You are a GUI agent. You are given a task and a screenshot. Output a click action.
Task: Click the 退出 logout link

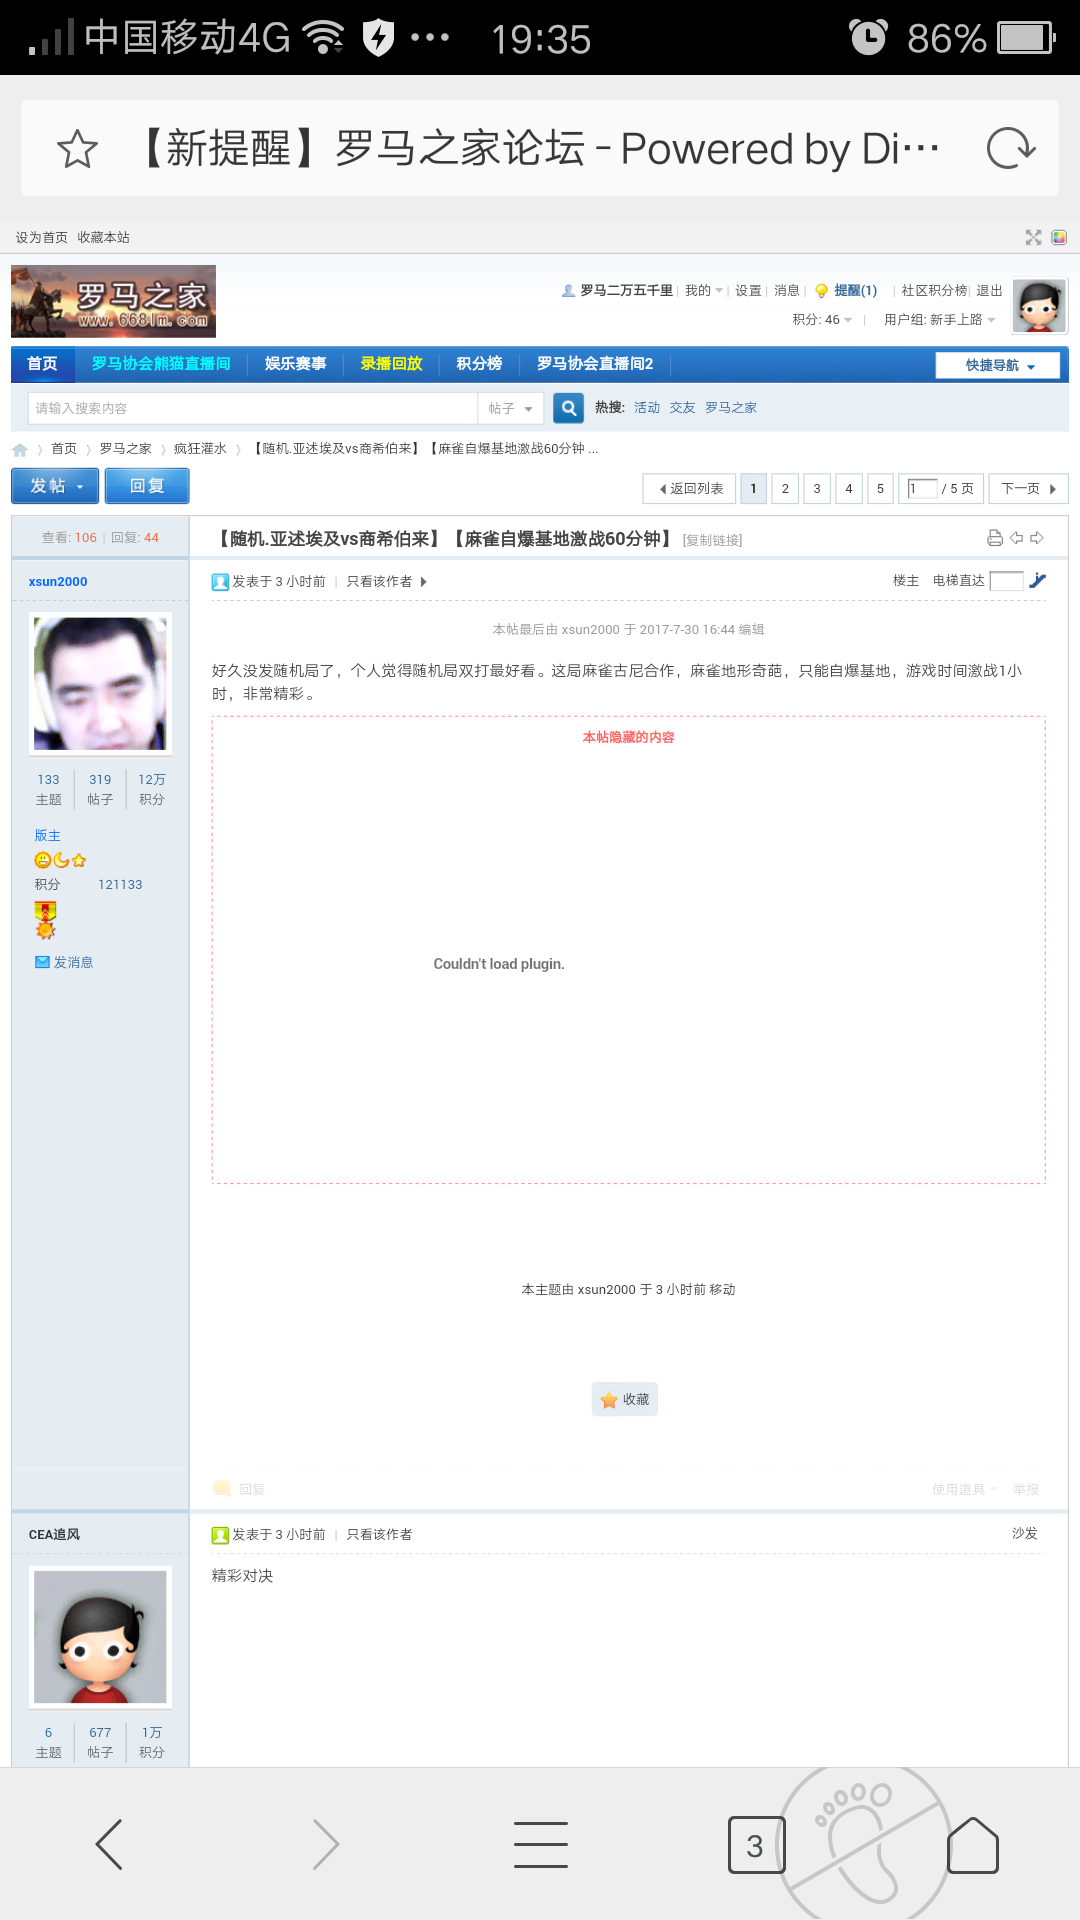[x=989, y=291]
